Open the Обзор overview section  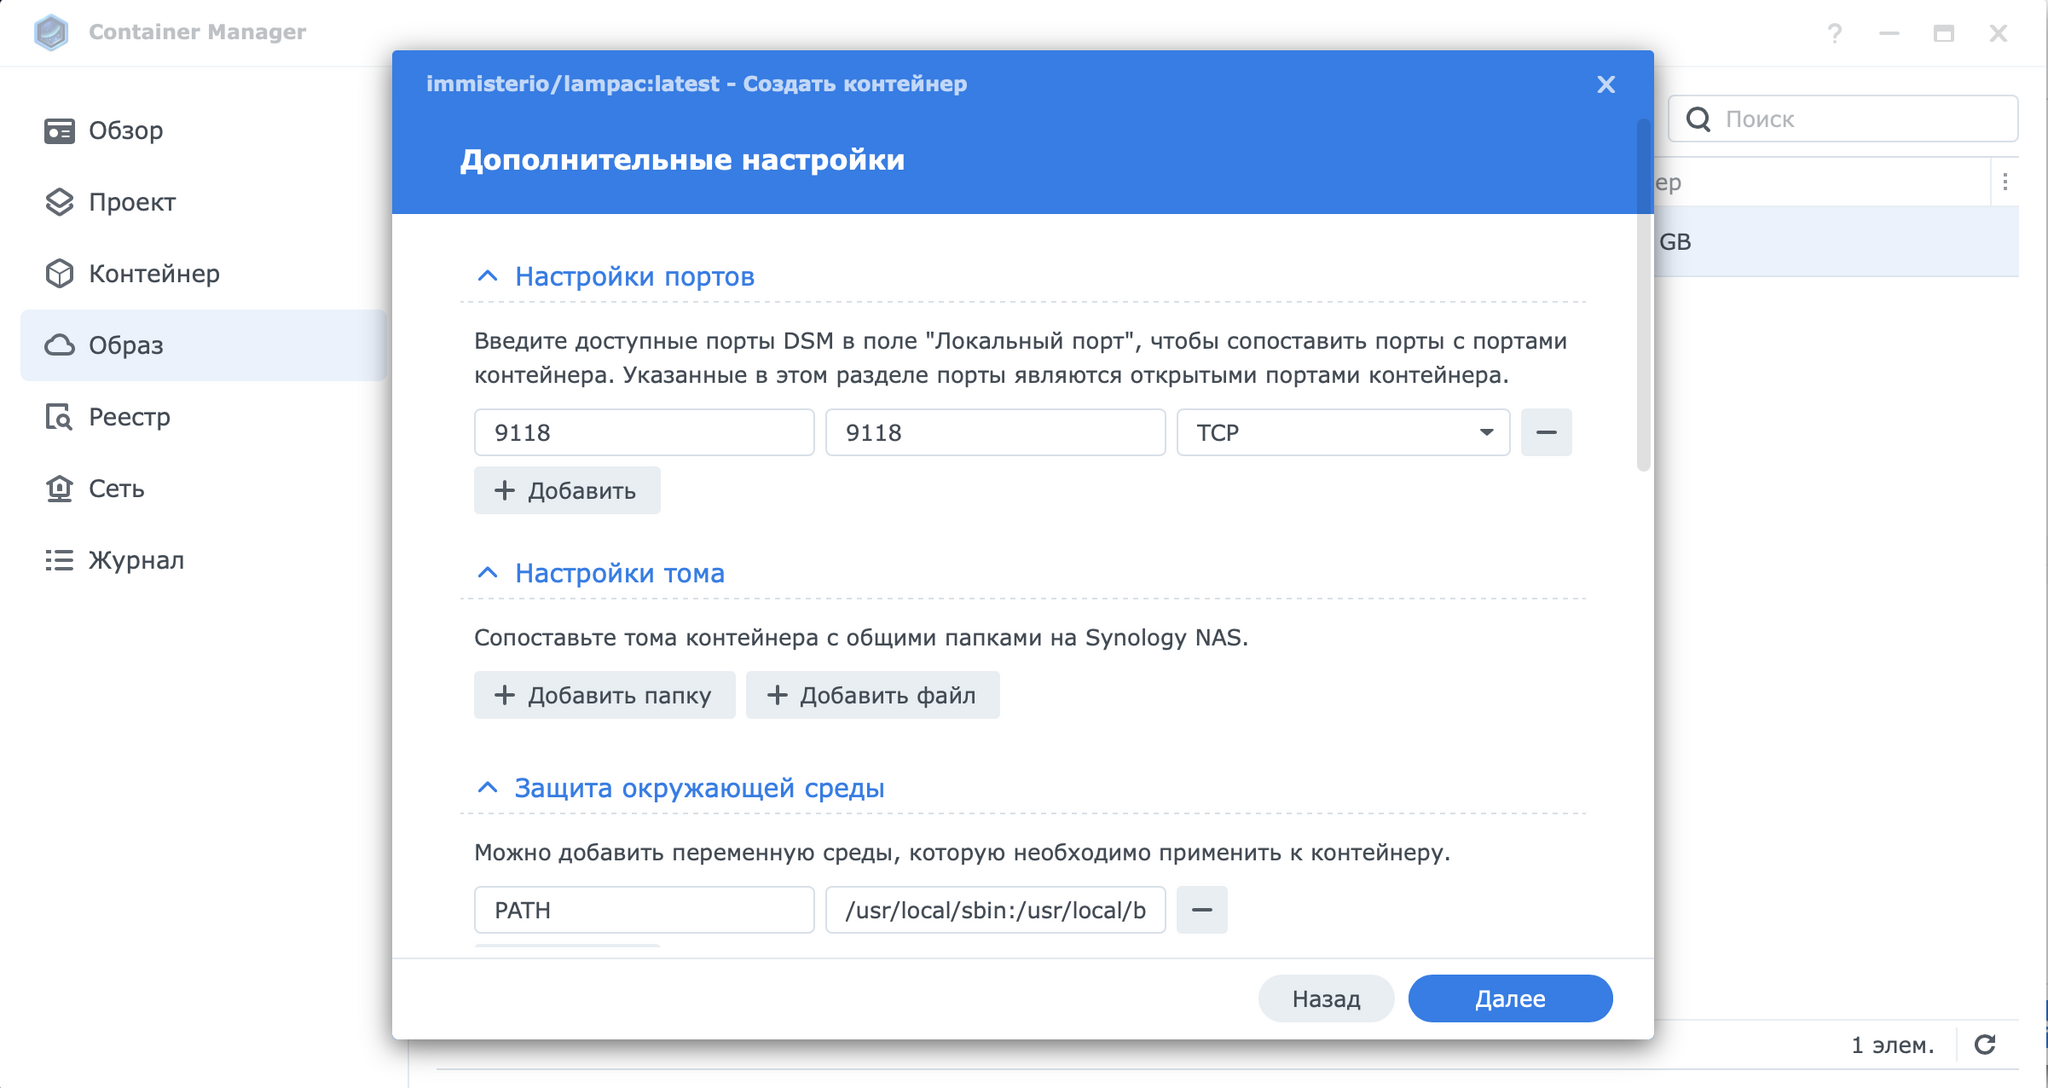125,131
